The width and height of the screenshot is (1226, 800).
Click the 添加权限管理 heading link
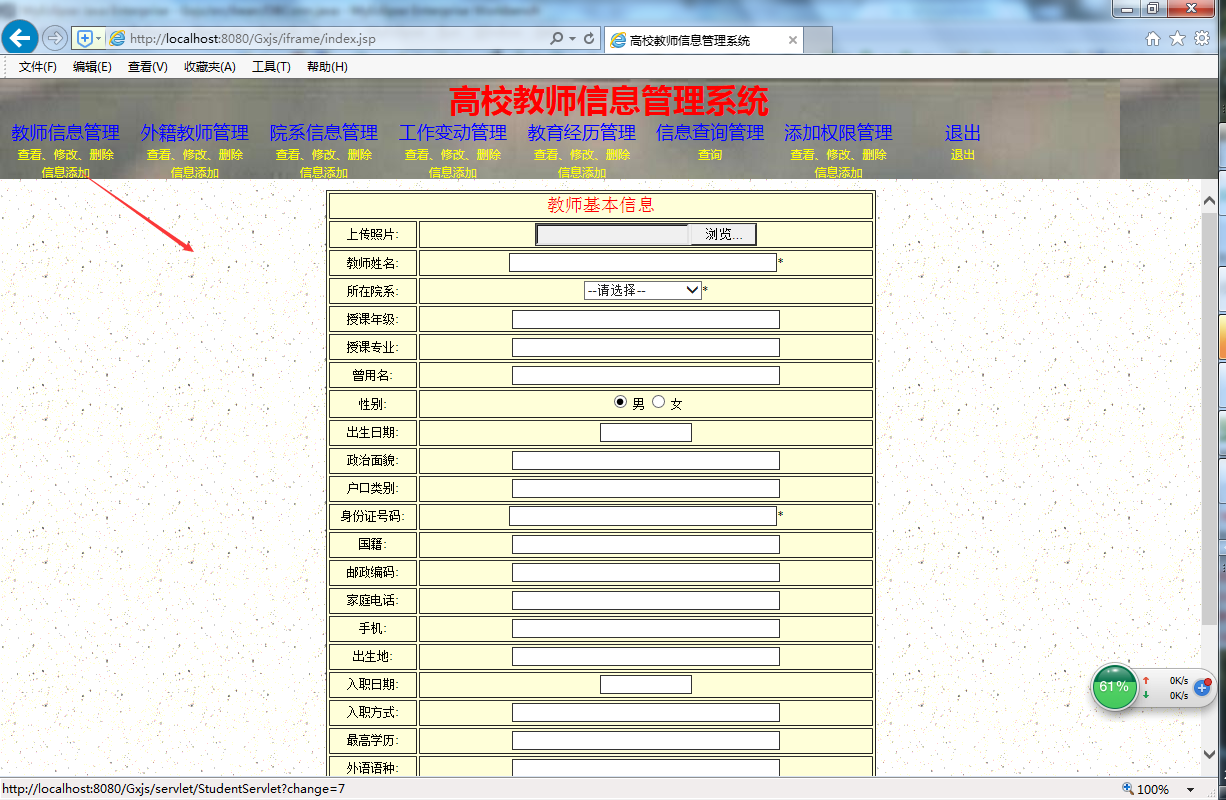pyautogui.click(x=838, y=132)
